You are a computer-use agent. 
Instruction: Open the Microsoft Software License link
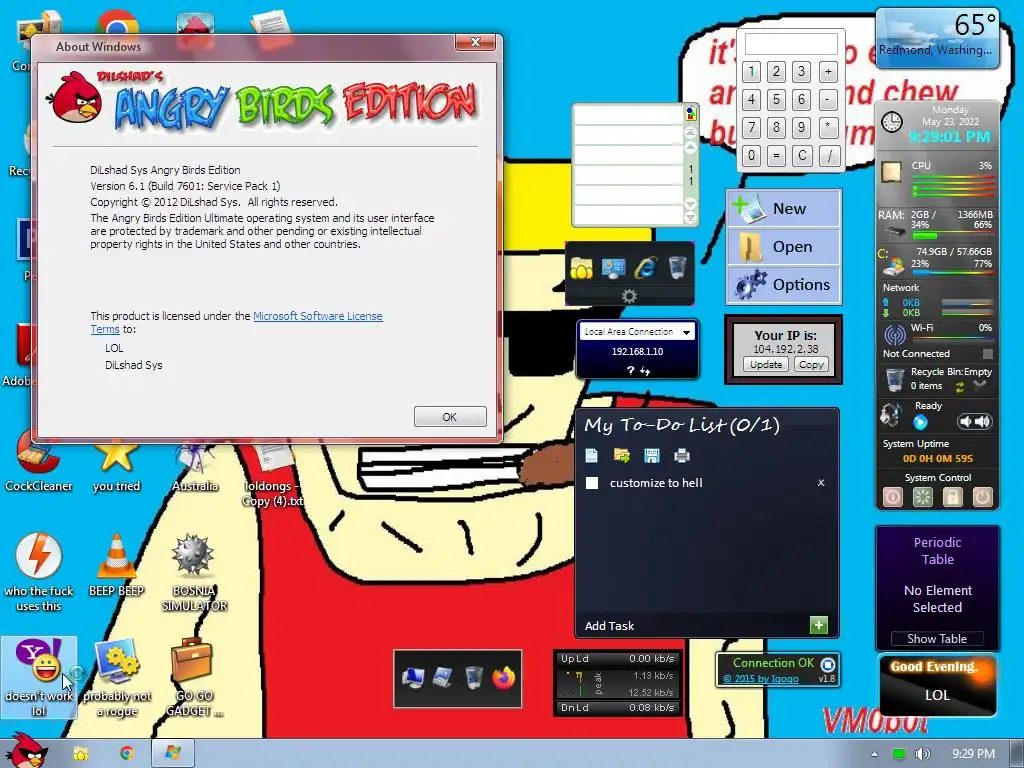317,316
